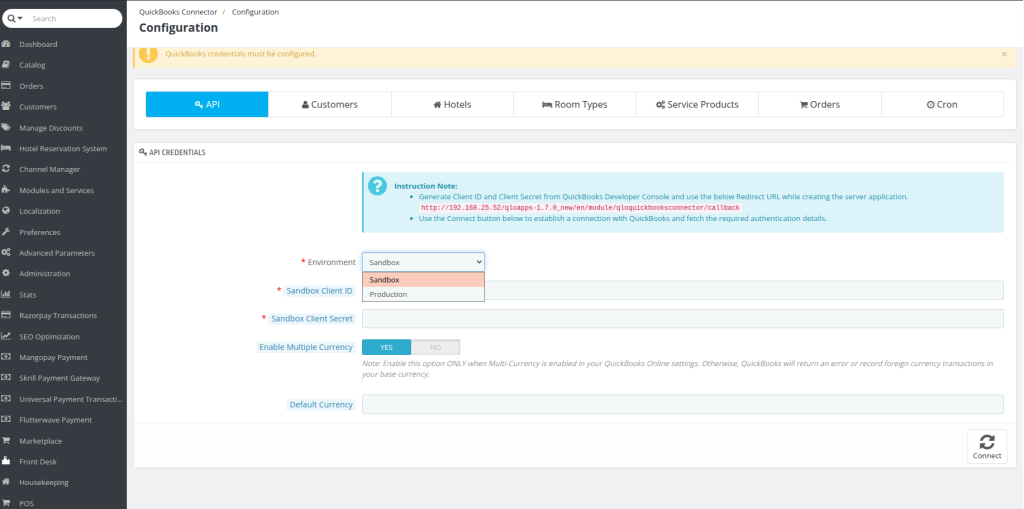Click the question mark instruction icon
Image resolution: width=1024 pixels, height=509 pixels.
pyautogui.click(x=377, y=186)
